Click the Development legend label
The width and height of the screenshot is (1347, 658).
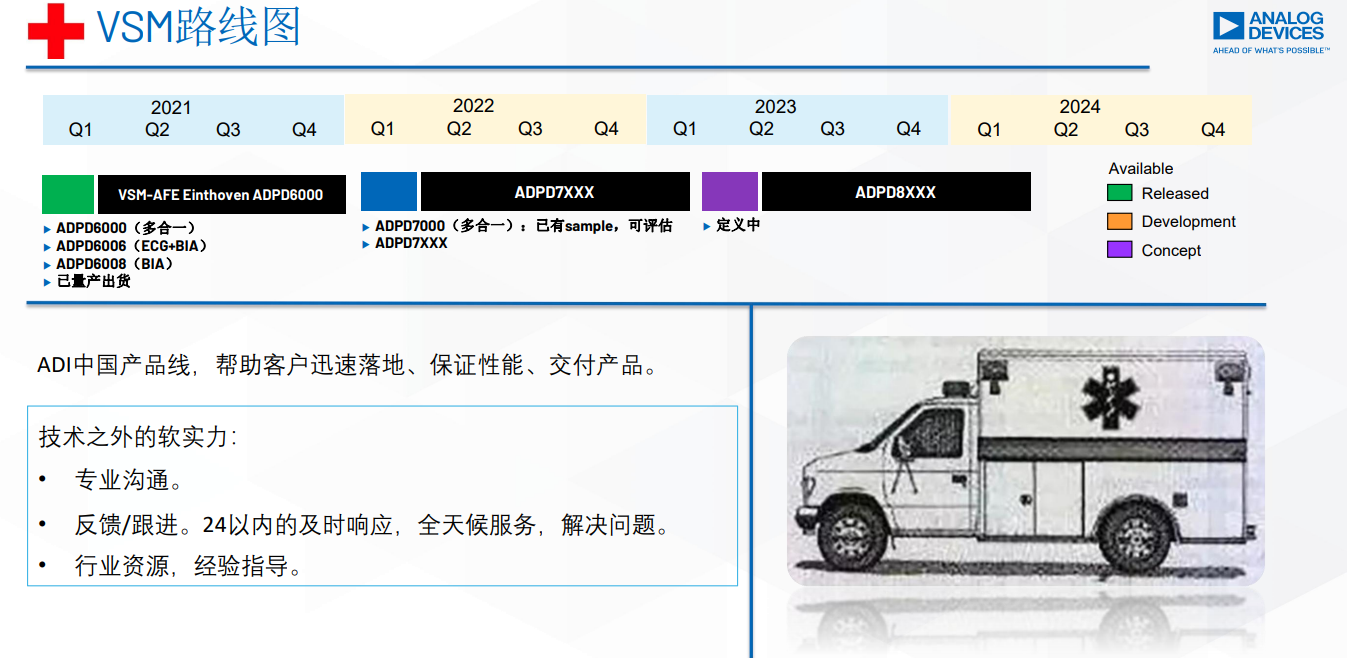point(1189,222)
